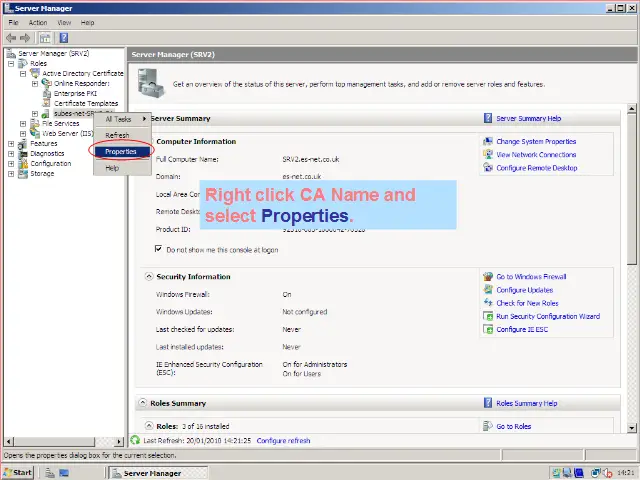Expand the Storage tree node

[x=11, y=174]
